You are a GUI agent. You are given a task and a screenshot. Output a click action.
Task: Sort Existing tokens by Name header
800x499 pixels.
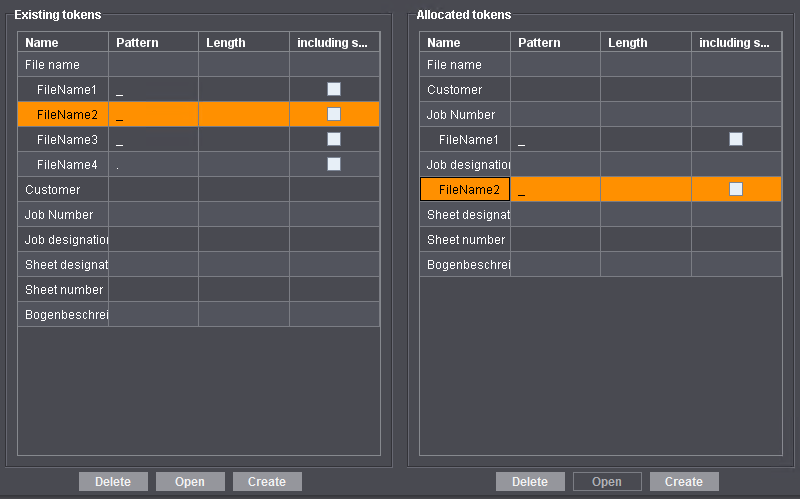click(x=63, y=42)
